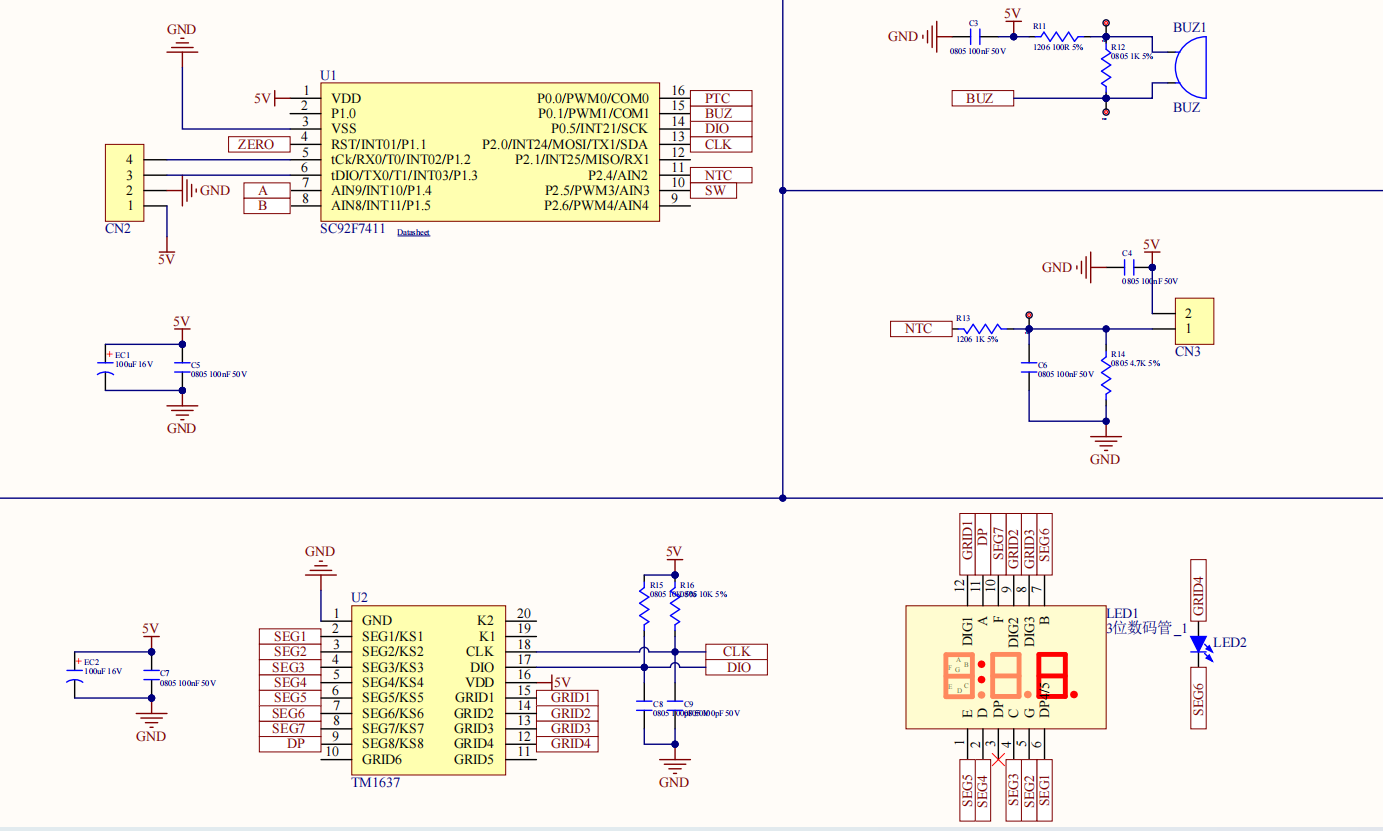Select the SEG2 port at U2 pin 3
The height and width of the screenshot is (831, 1383).
pyautogui.click(x=290, y=652)
